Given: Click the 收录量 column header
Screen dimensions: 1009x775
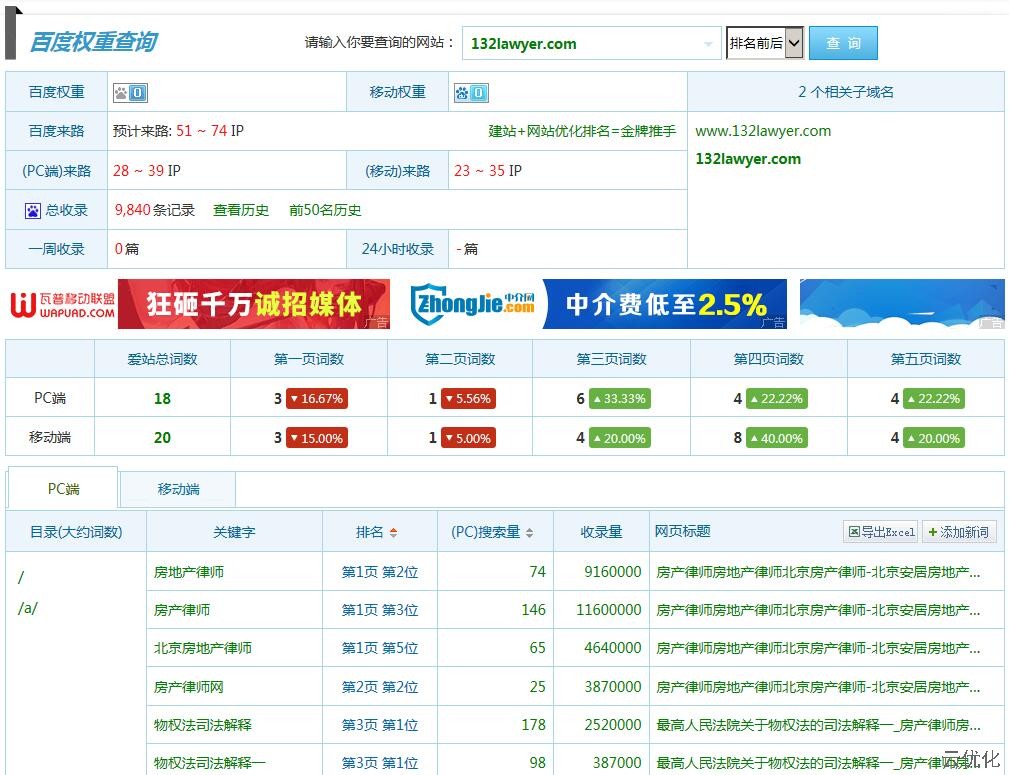Looking at the screenshot, I should coord(601,532).
